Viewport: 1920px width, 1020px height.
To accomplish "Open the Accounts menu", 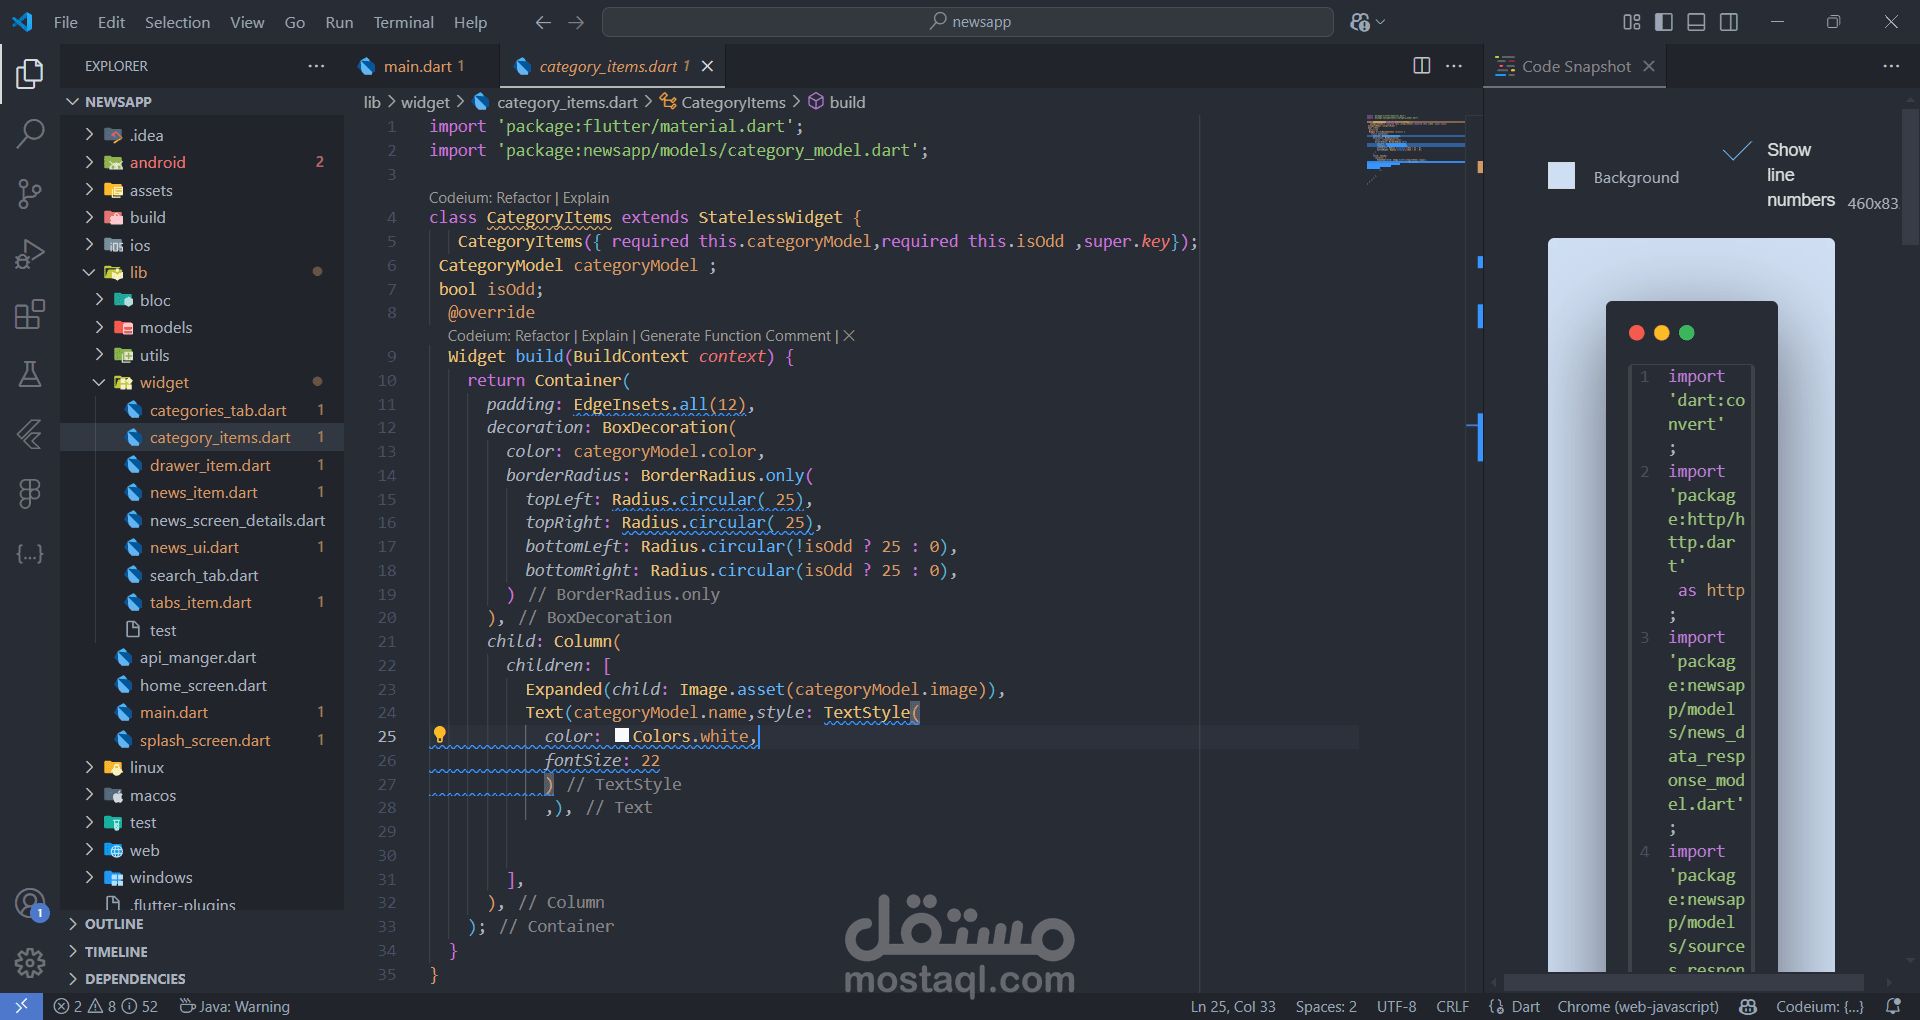I will point(30,904).
